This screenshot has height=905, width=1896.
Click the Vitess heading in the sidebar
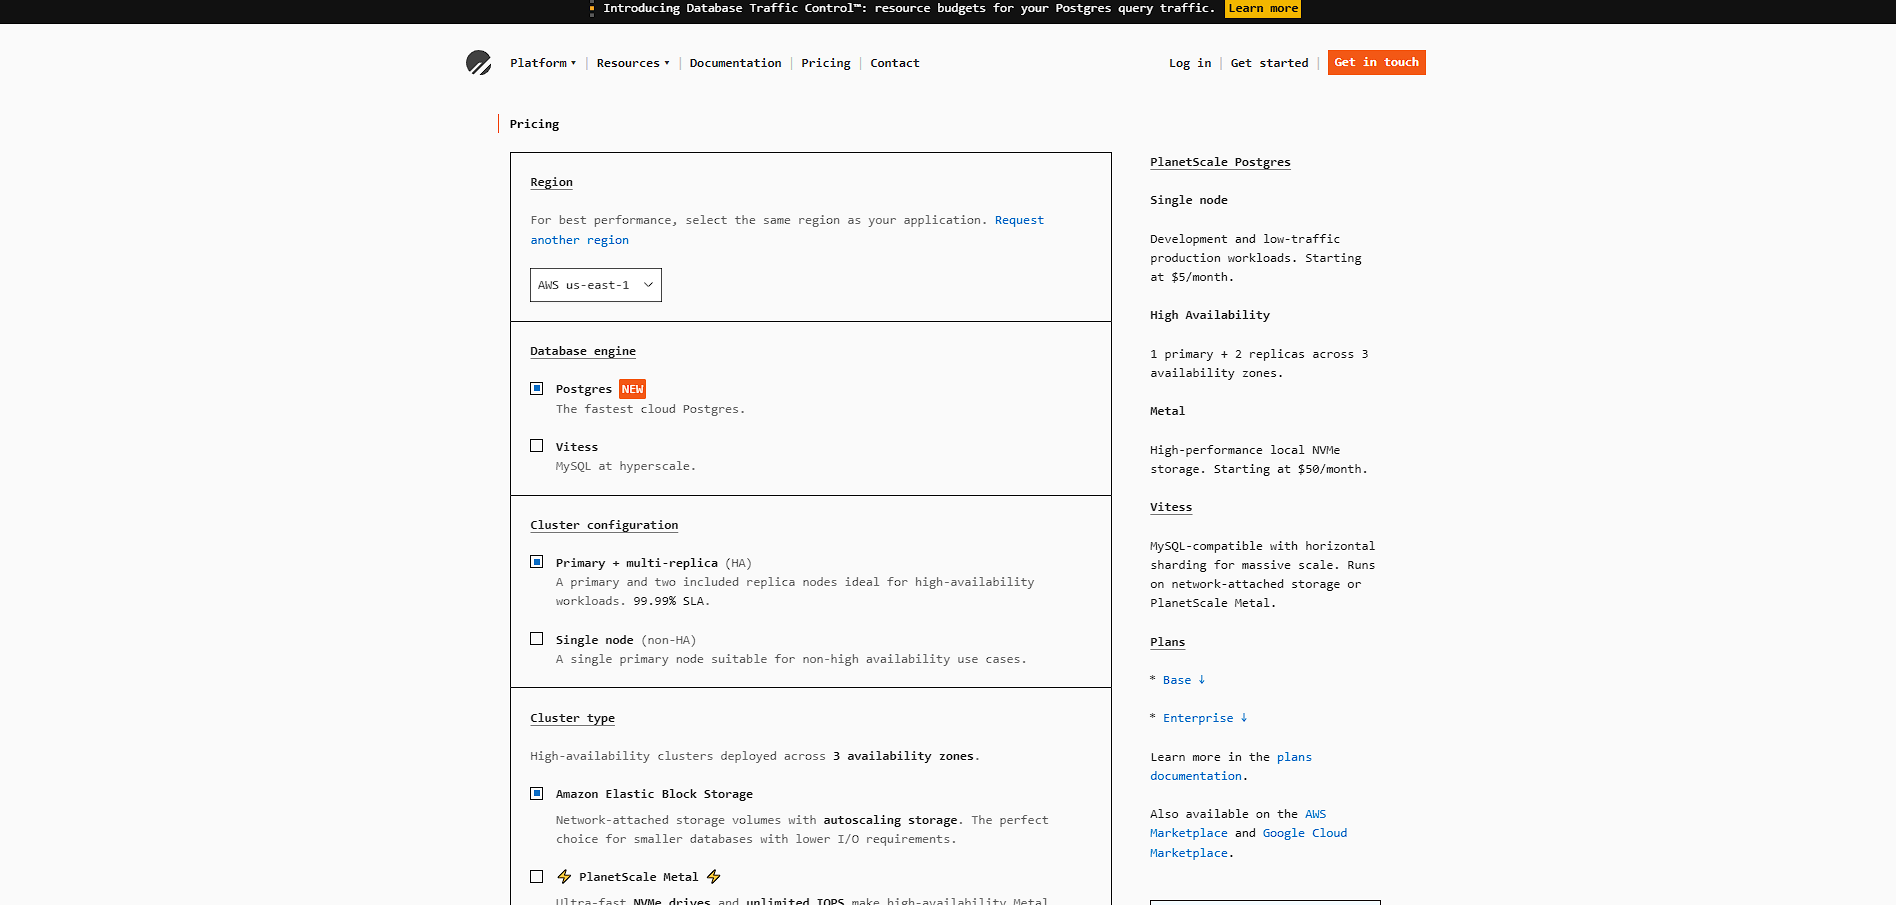[1171, 507]
